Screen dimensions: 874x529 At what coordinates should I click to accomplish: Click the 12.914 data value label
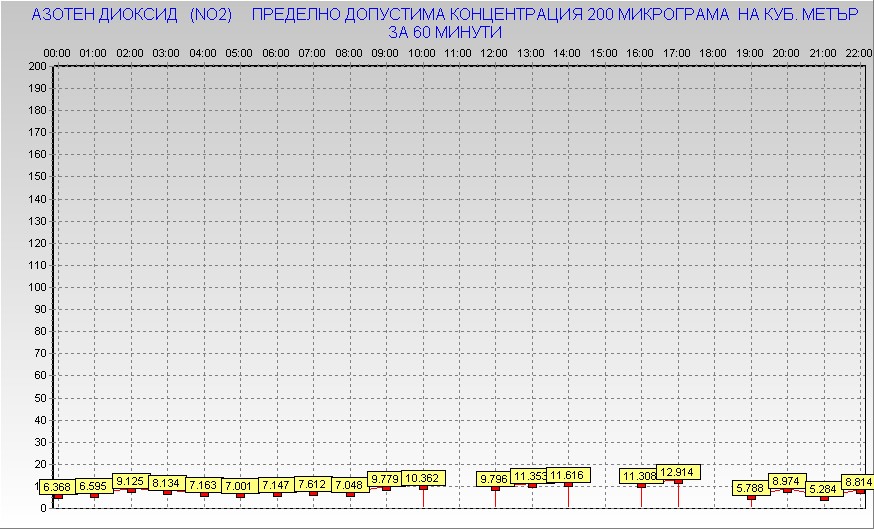678,472
